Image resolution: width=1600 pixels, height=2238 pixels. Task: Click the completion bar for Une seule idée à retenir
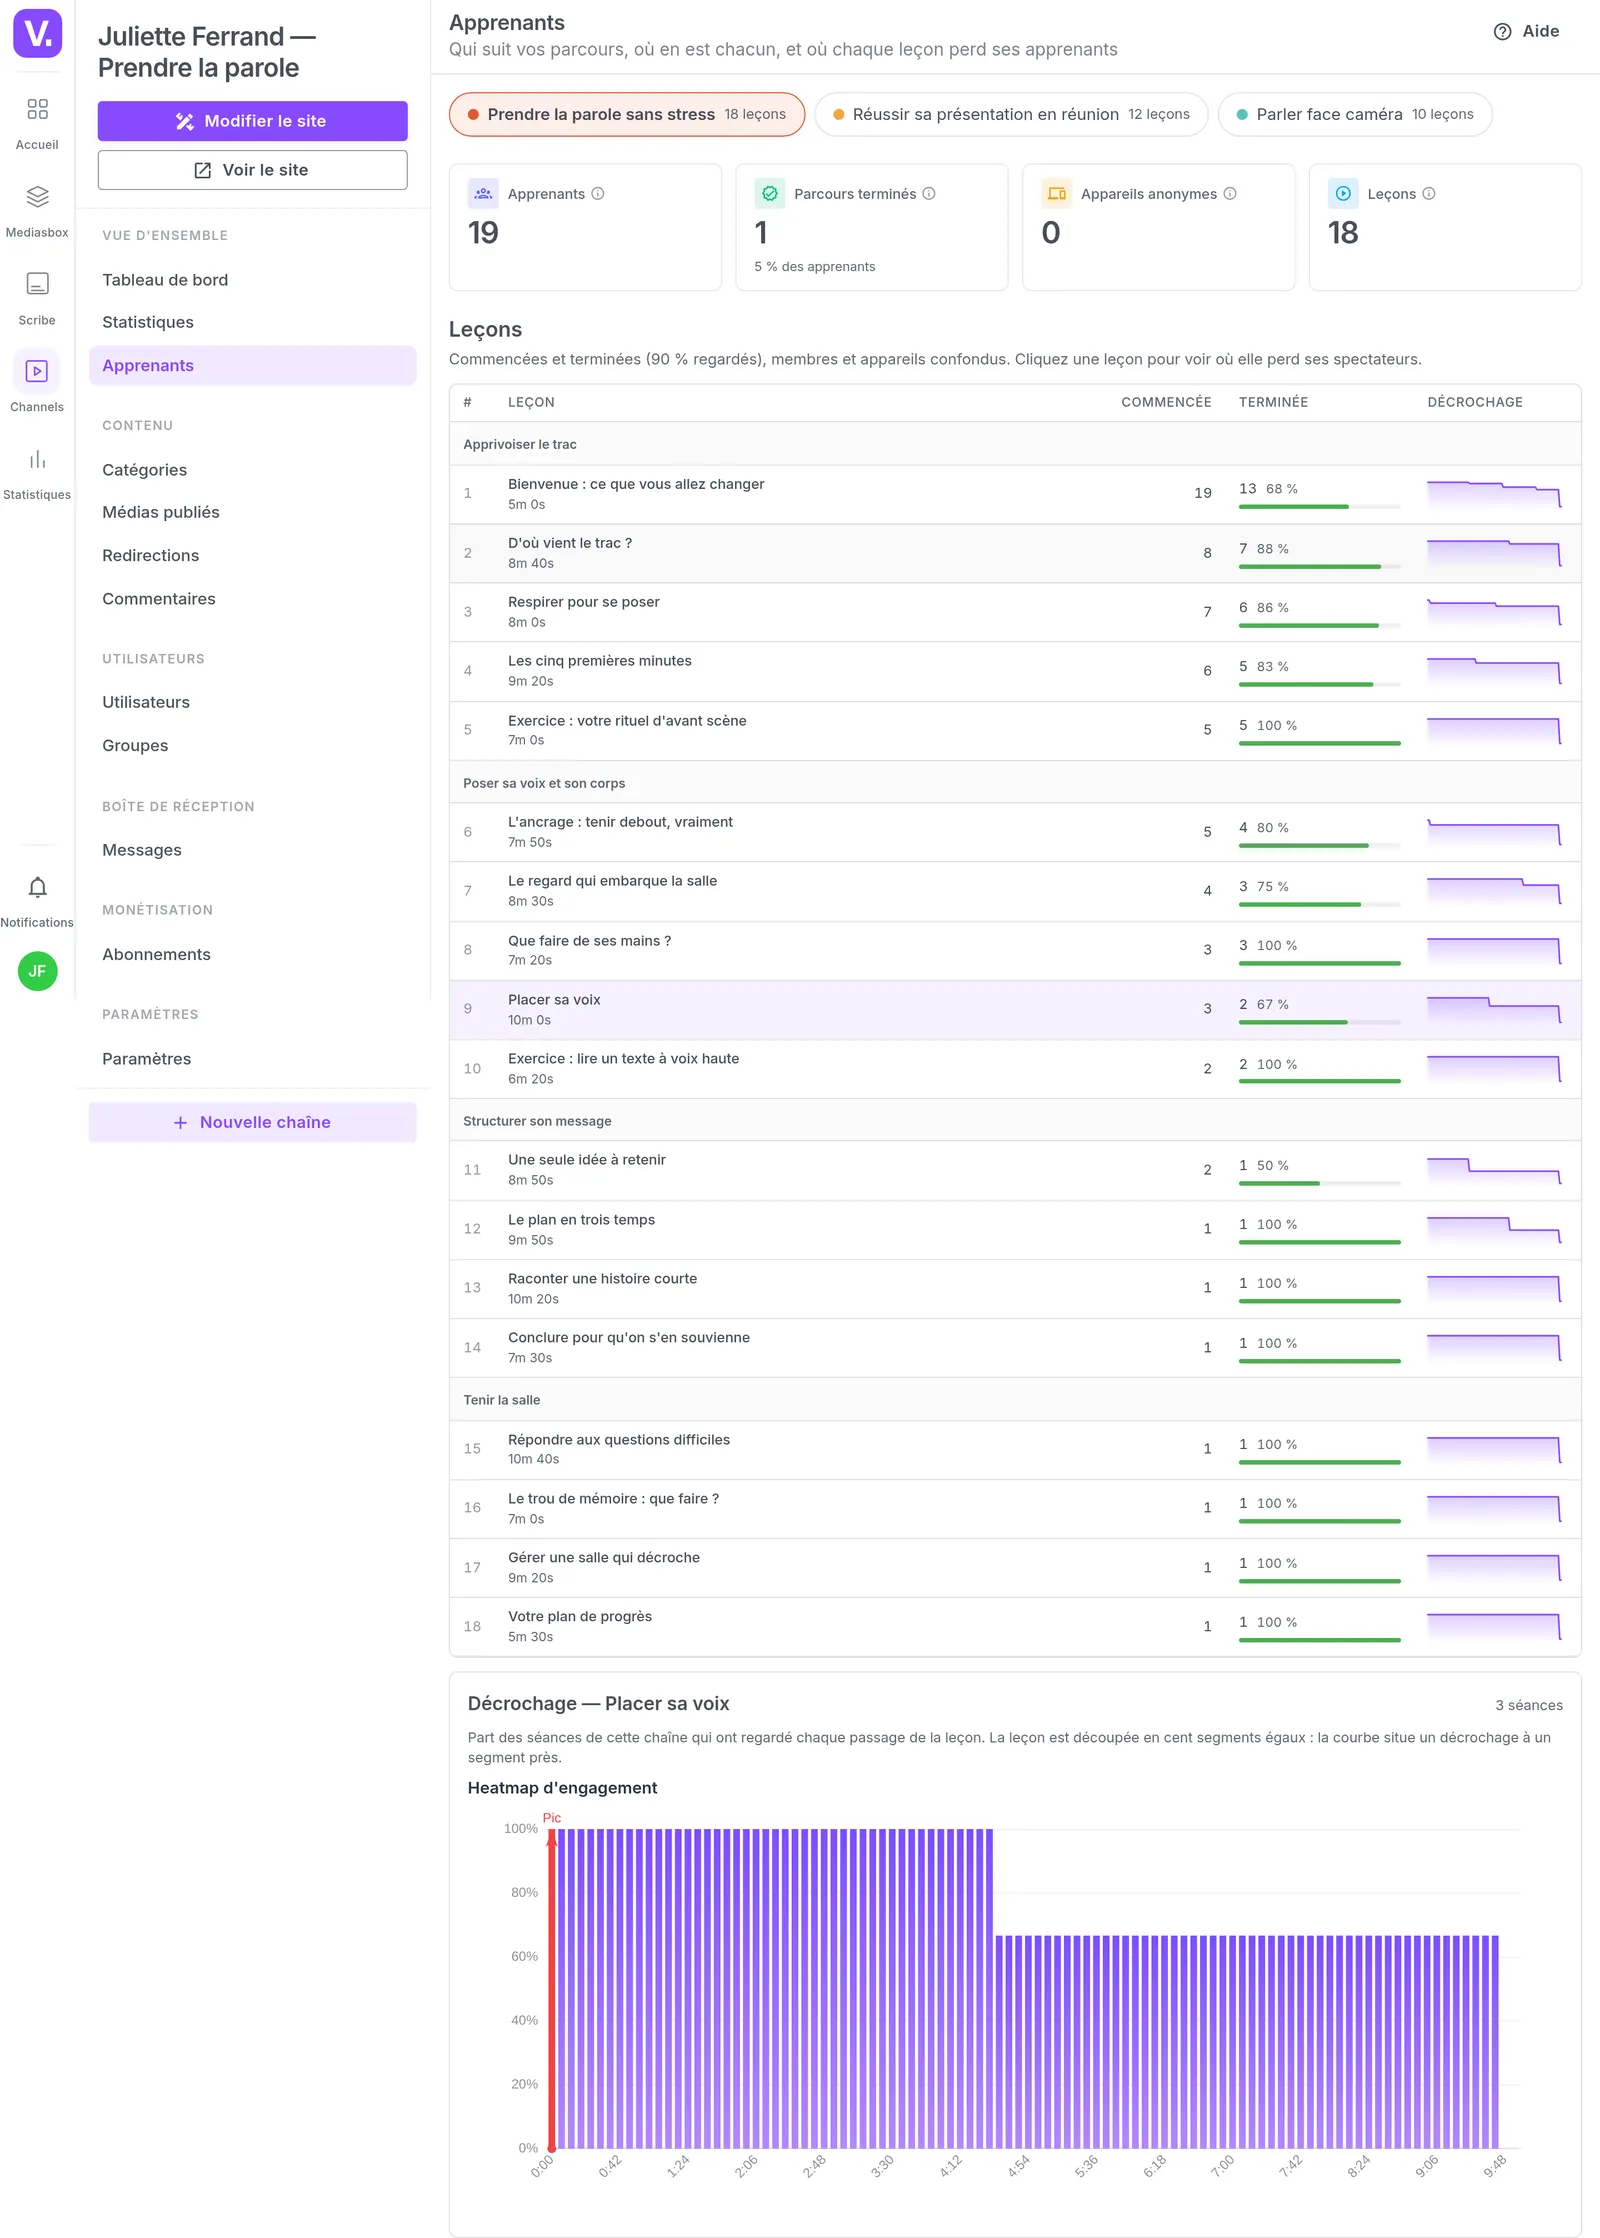[x=1319, y=1183]
